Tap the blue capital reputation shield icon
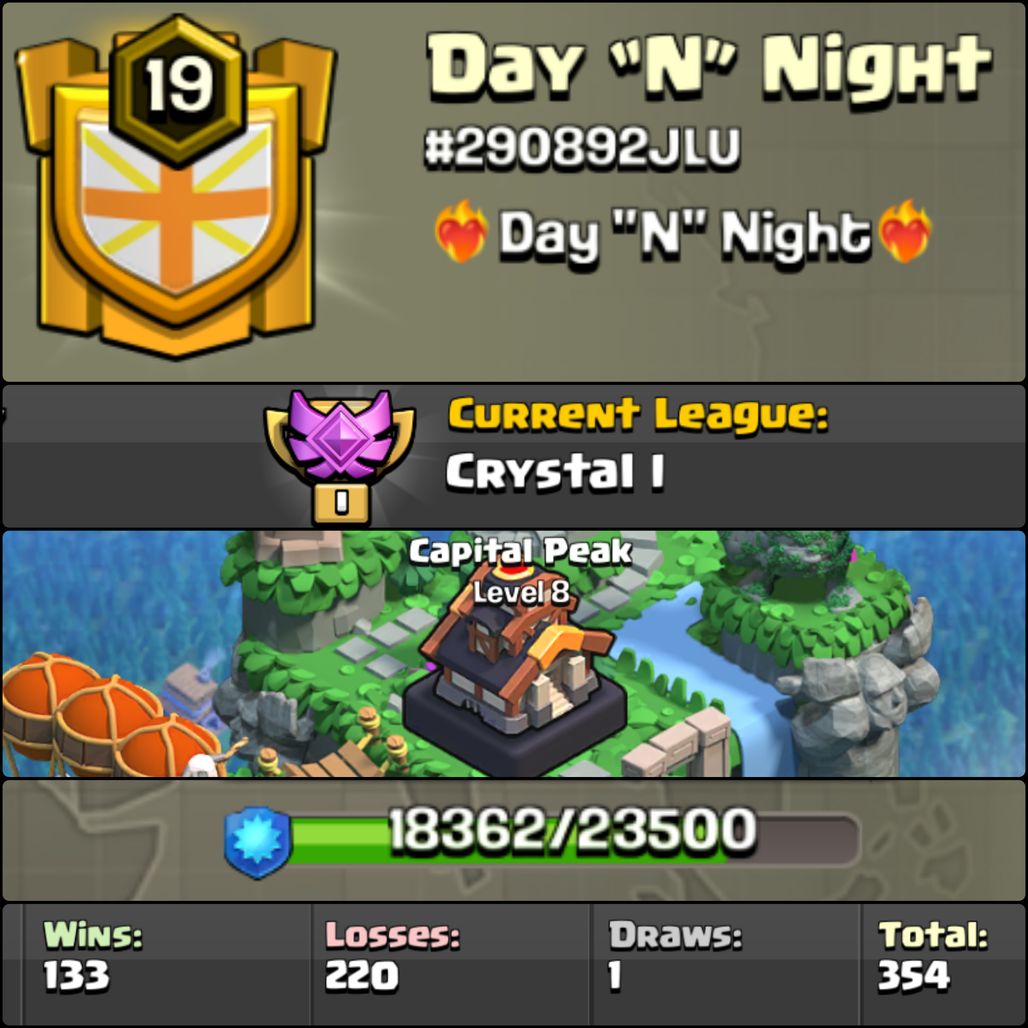Screen dimensions: 1028x1028 point(258,842)
